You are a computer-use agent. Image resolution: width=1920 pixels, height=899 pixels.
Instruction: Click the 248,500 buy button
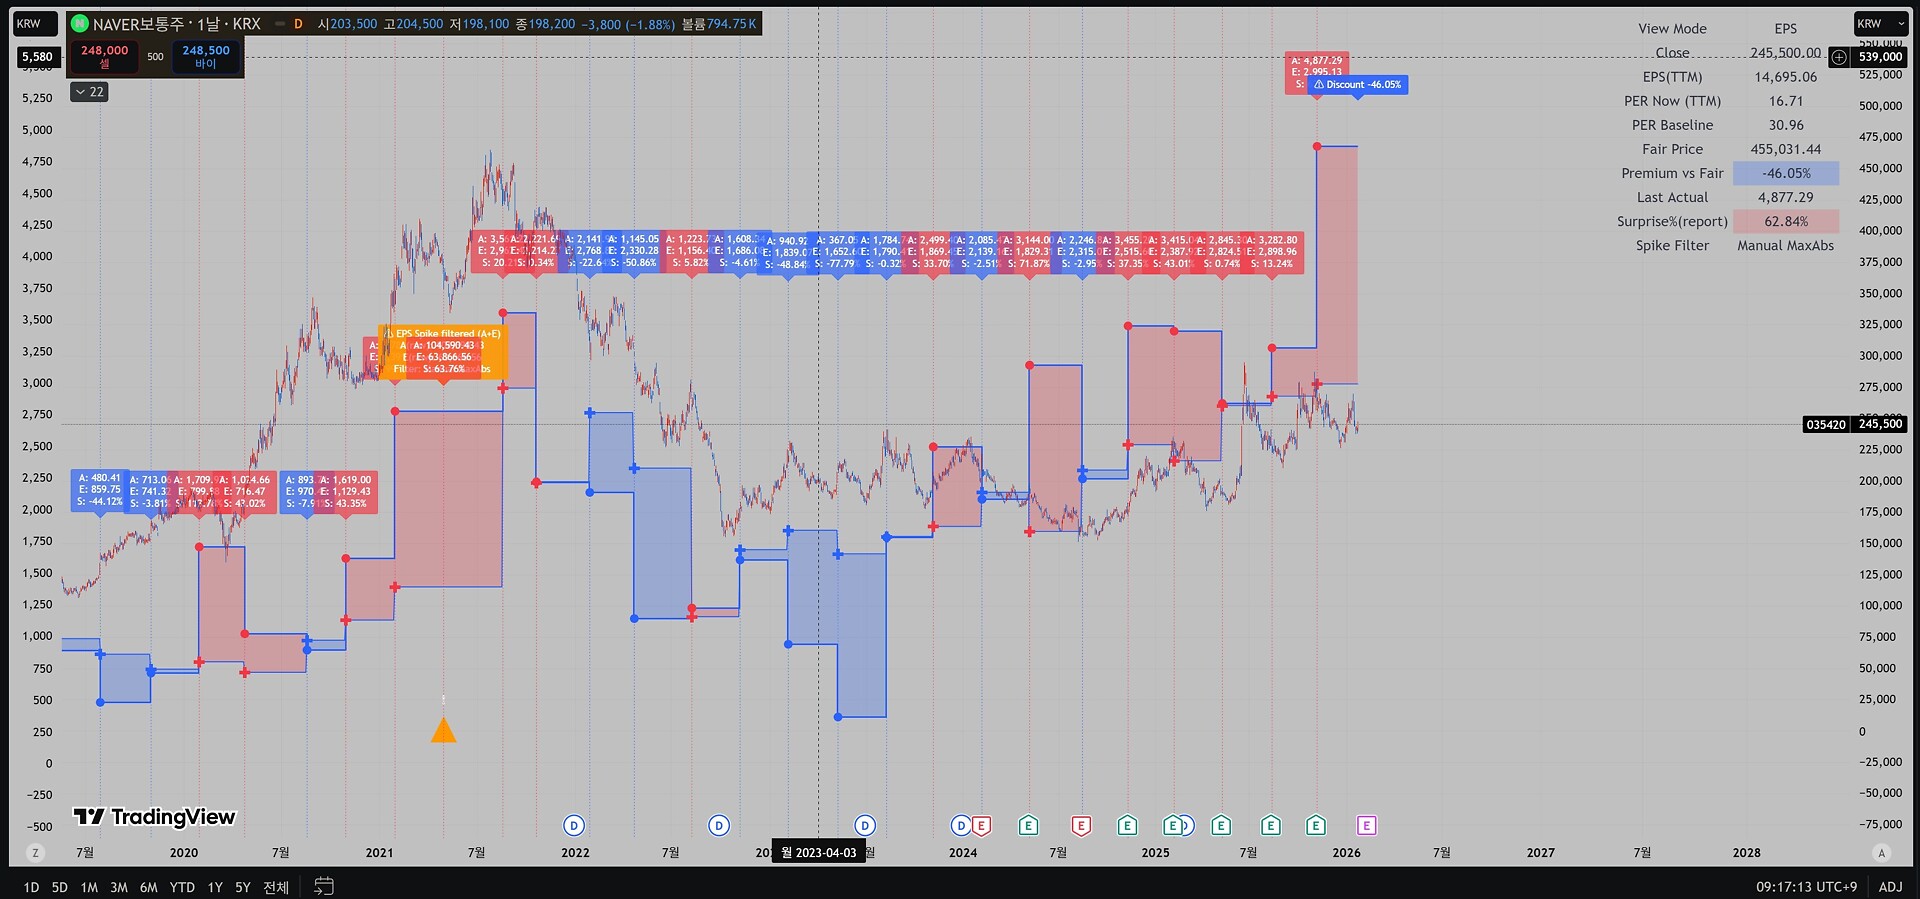(x=206, y=56)
